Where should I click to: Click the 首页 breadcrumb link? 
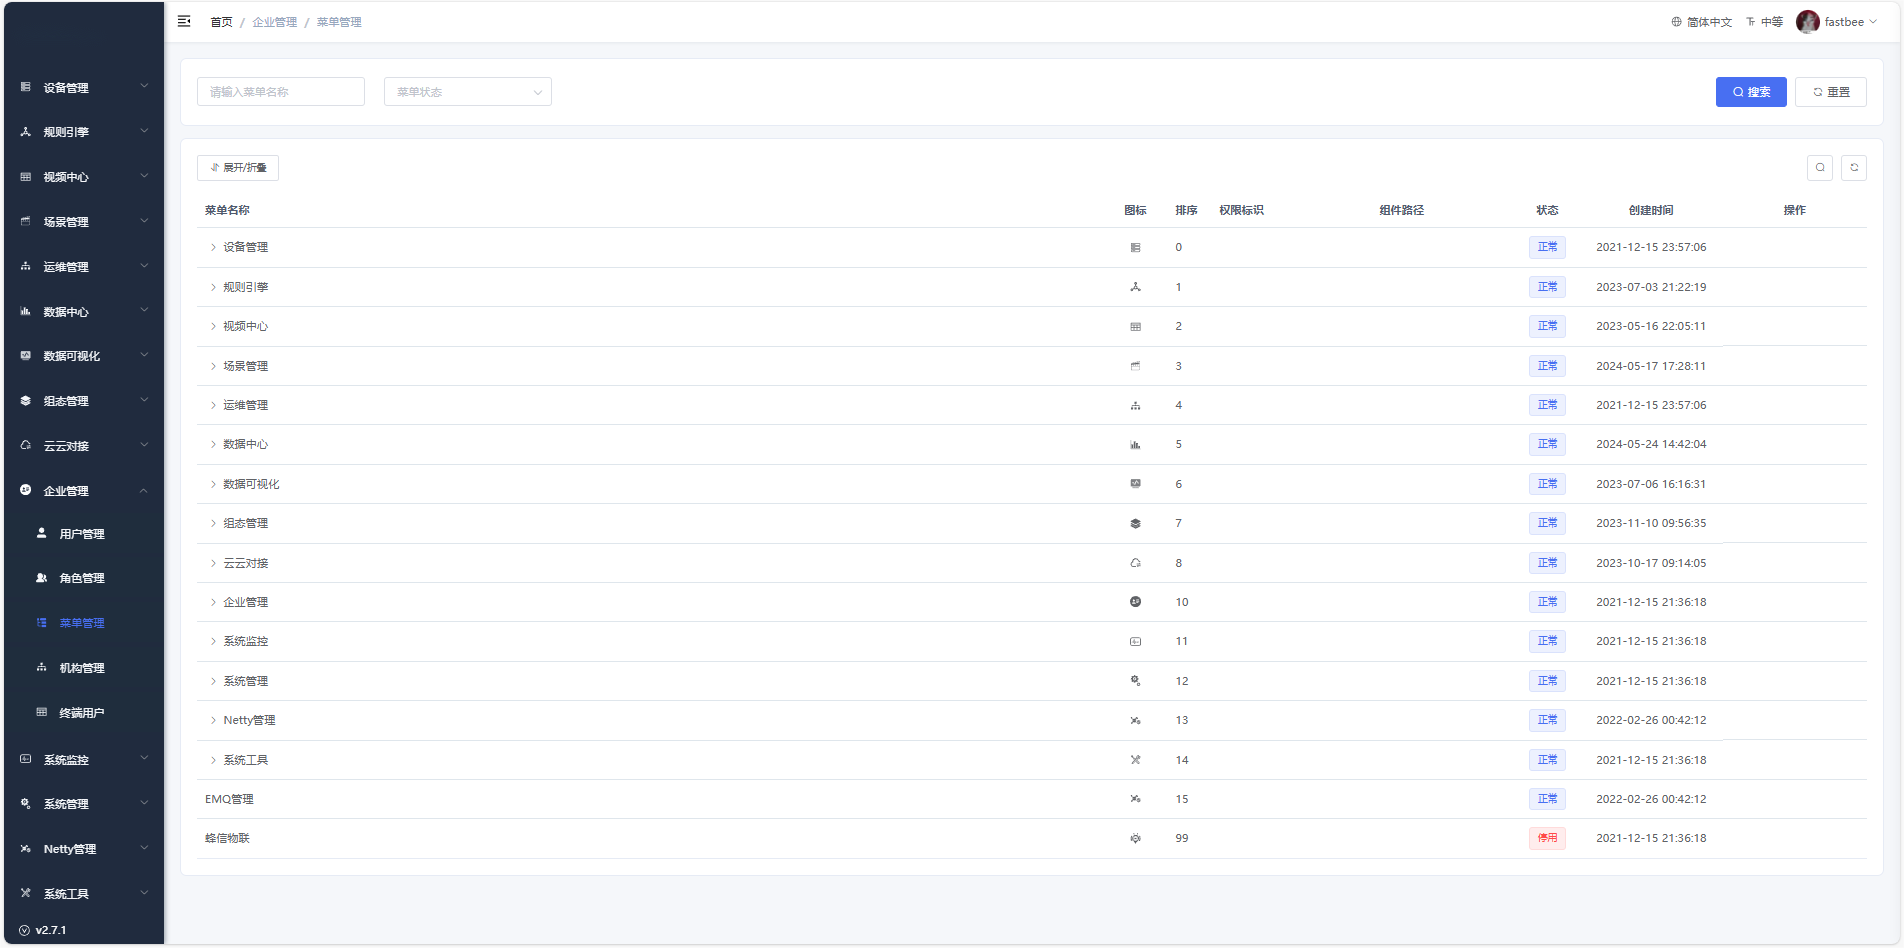(221, 22)
